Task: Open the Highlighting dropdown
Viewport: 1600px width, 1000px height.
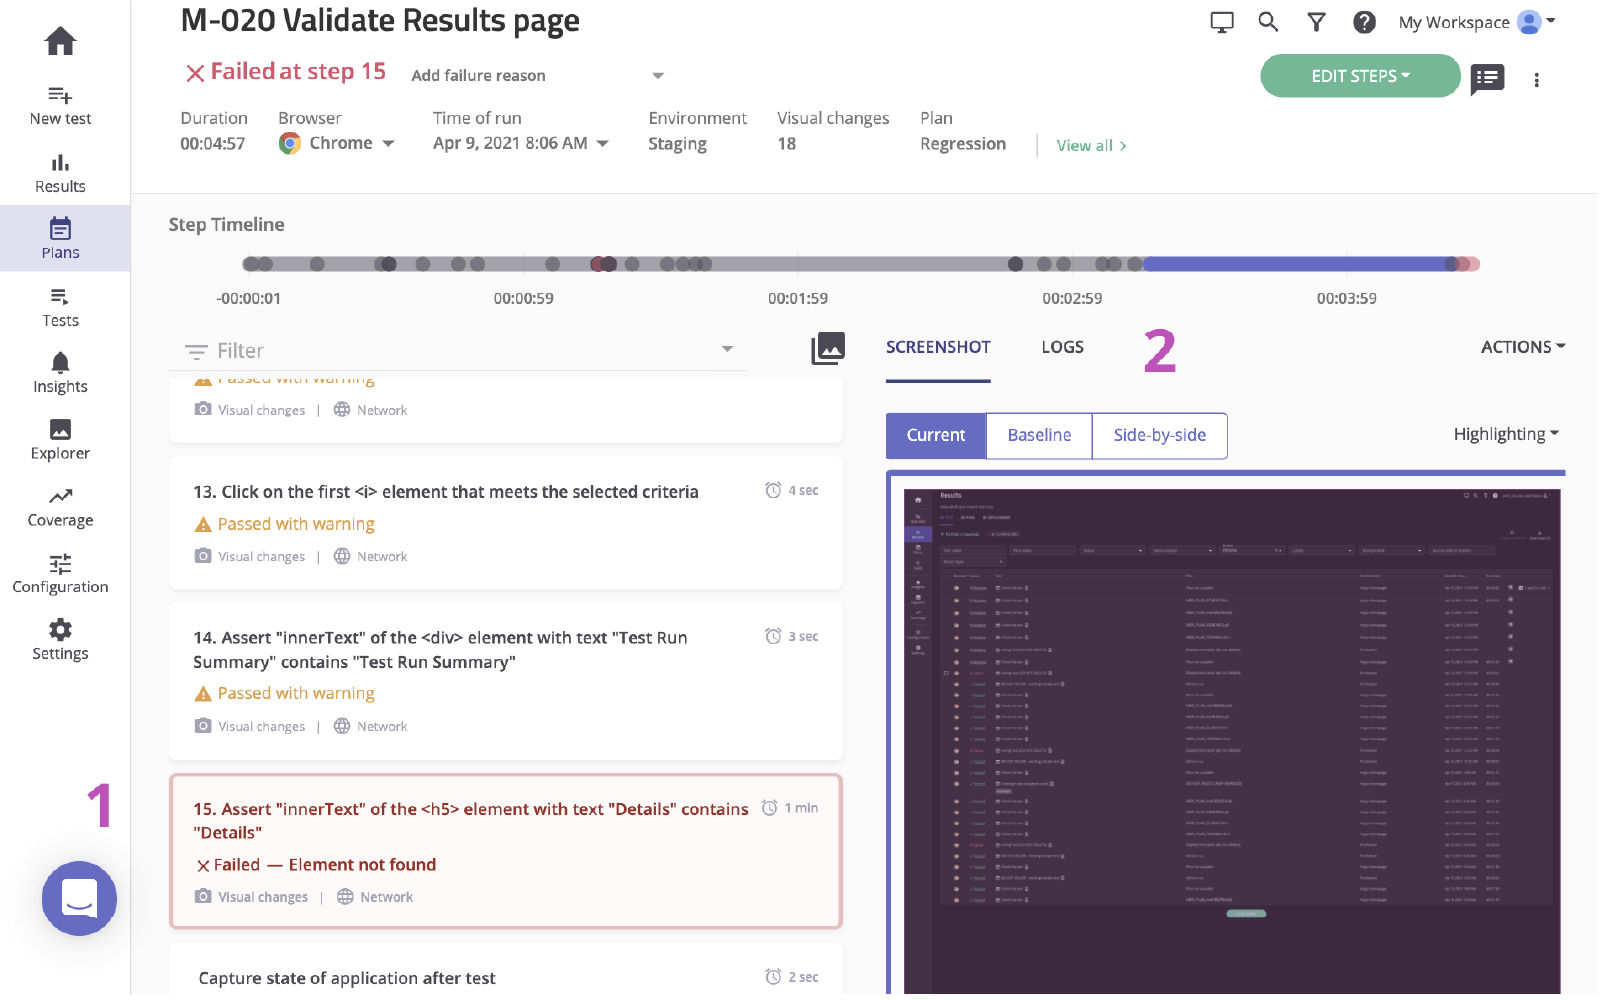Action: [1505, 434]
